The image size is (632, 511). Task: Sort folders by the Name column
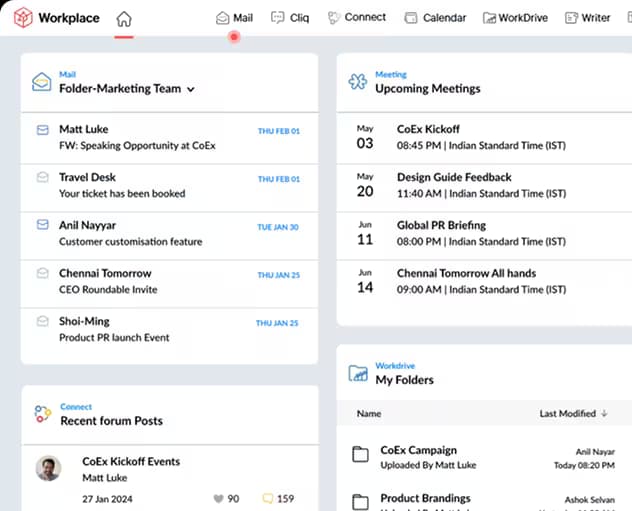pyautogui.click(x=369, y=413)
